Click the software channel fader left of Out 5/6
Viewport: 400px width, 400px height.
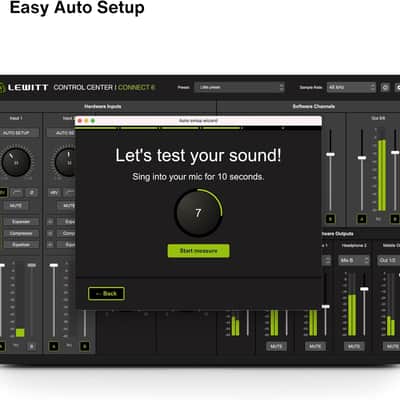coord(330,154)
